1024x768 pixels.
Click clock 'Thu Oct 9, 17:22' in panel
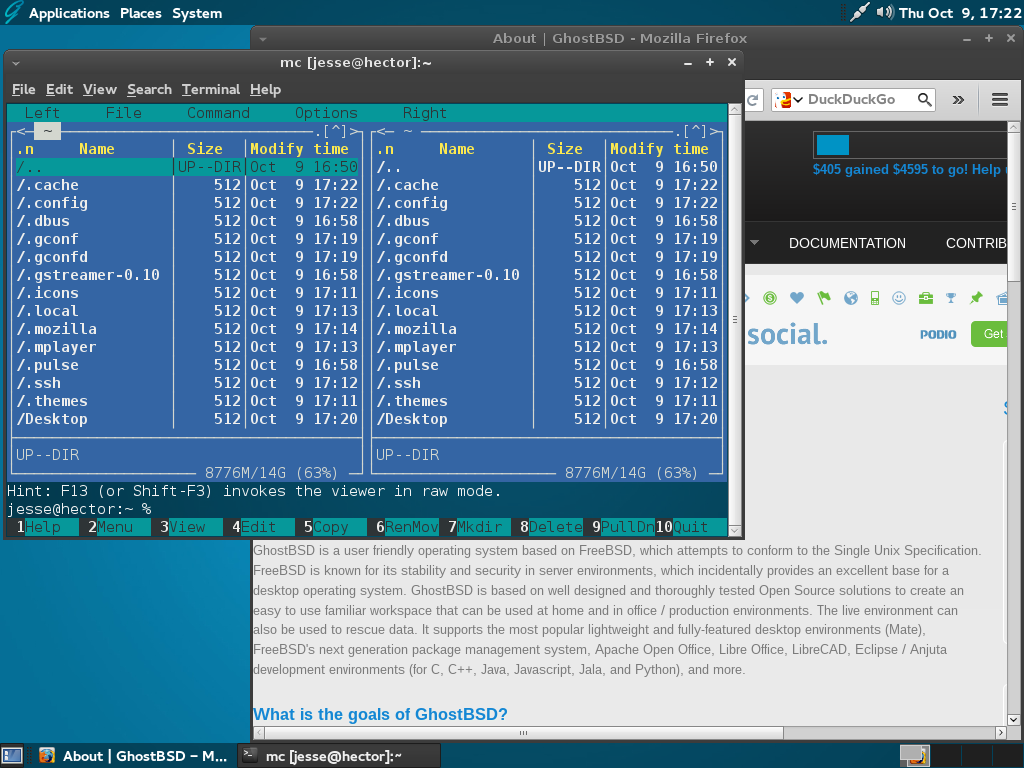coord(960,13)
